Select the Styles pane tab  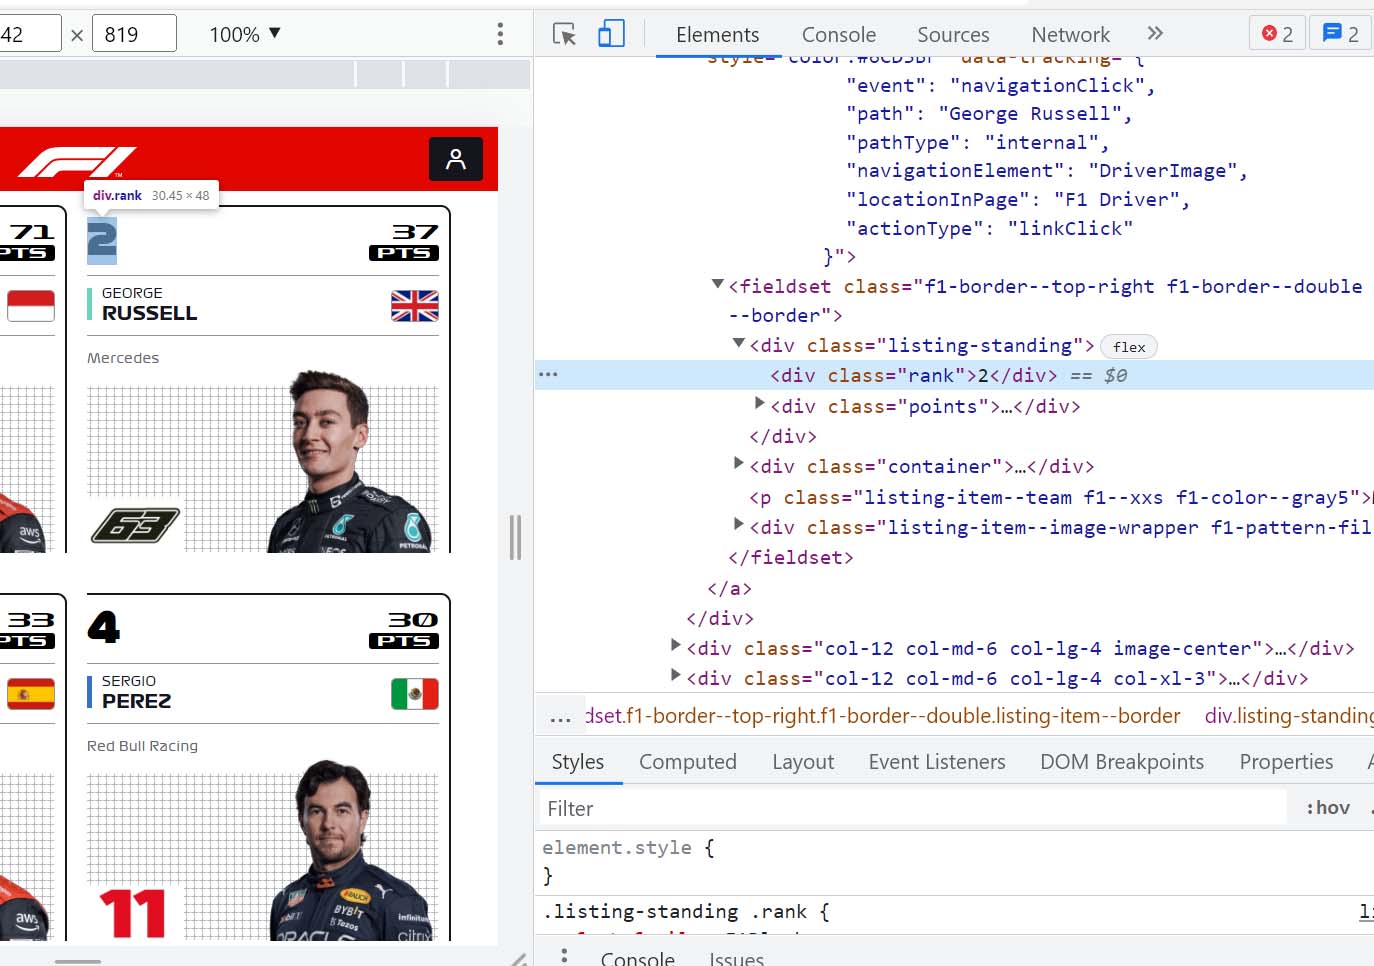[578, 762]
